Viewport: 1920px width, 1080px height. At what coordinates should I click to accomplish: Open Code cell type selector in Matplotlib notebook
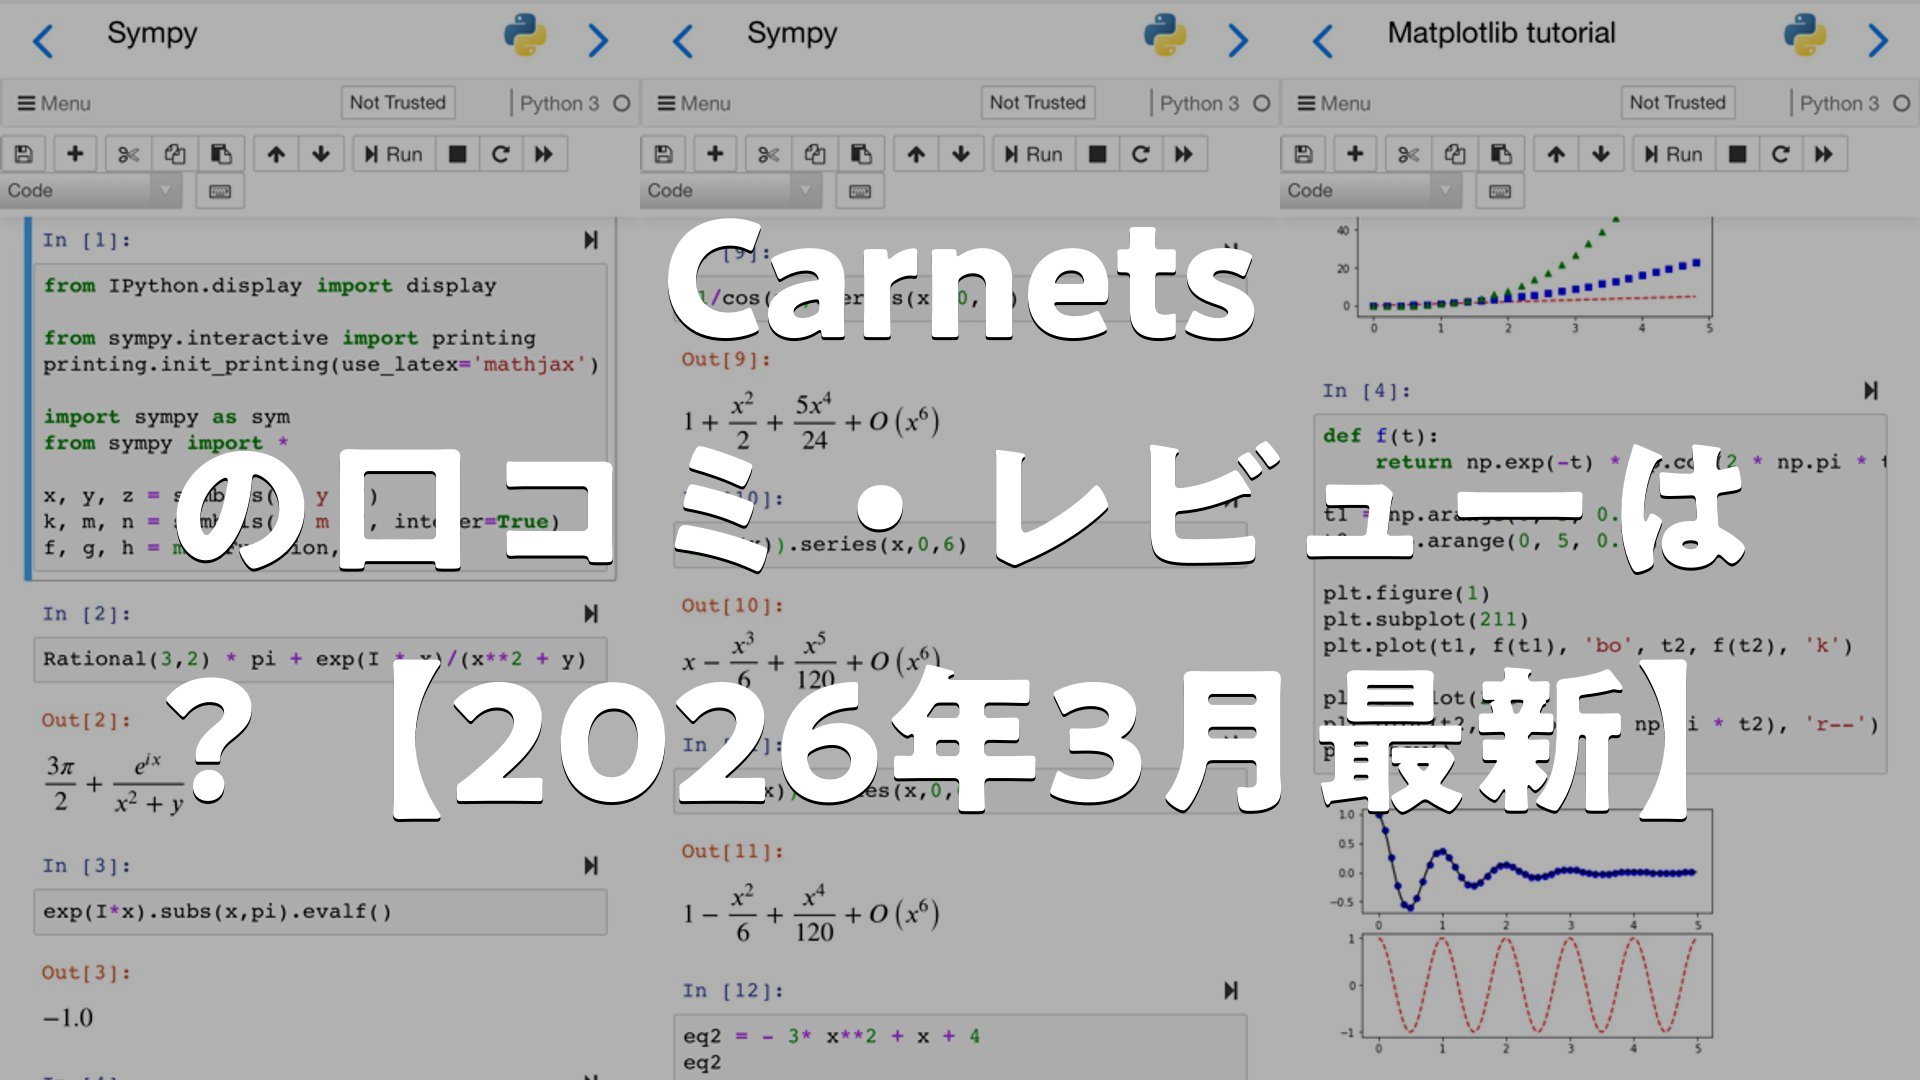coord(1370,191)
